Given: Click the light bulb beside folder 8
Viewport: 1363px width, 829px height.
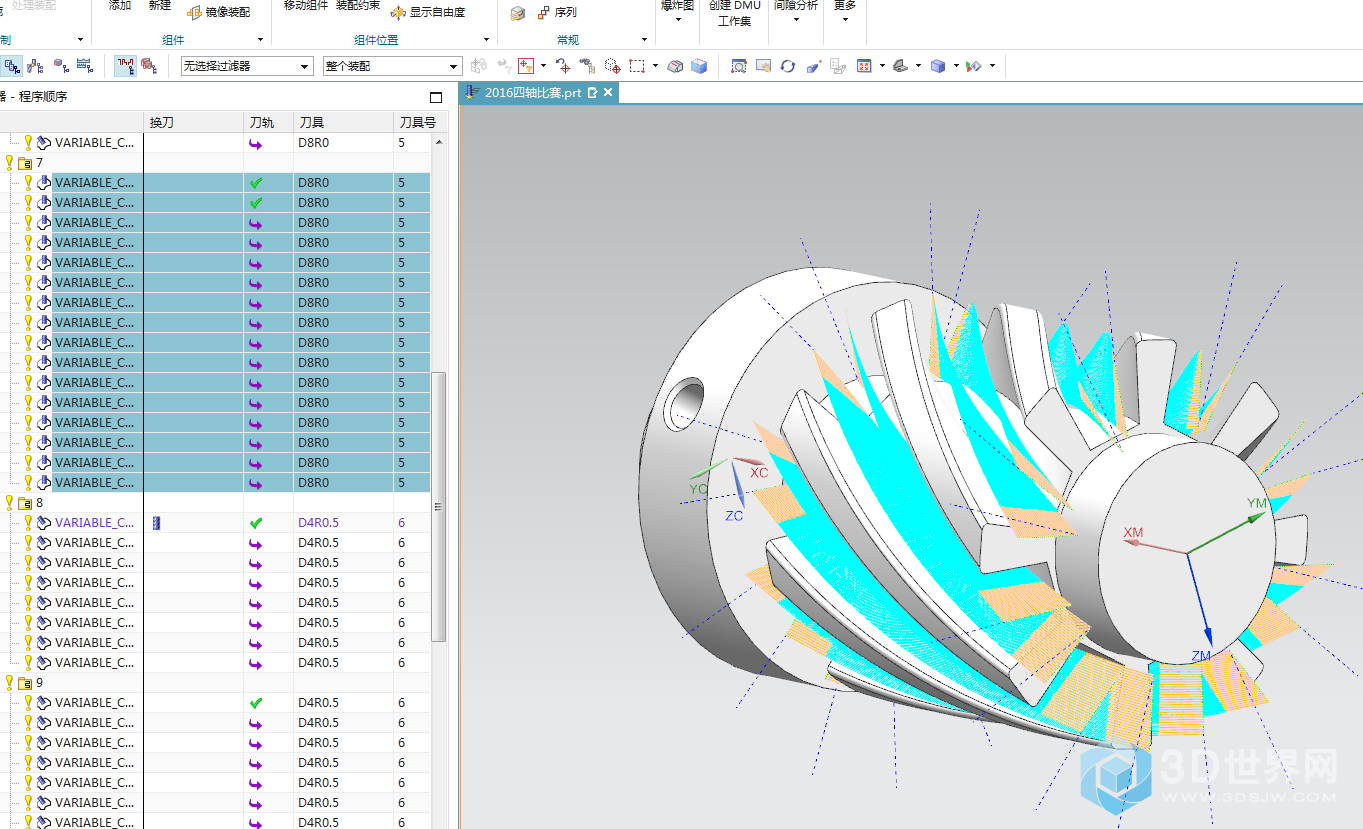Looking at the screenshot, I should [x=10, y=502].
